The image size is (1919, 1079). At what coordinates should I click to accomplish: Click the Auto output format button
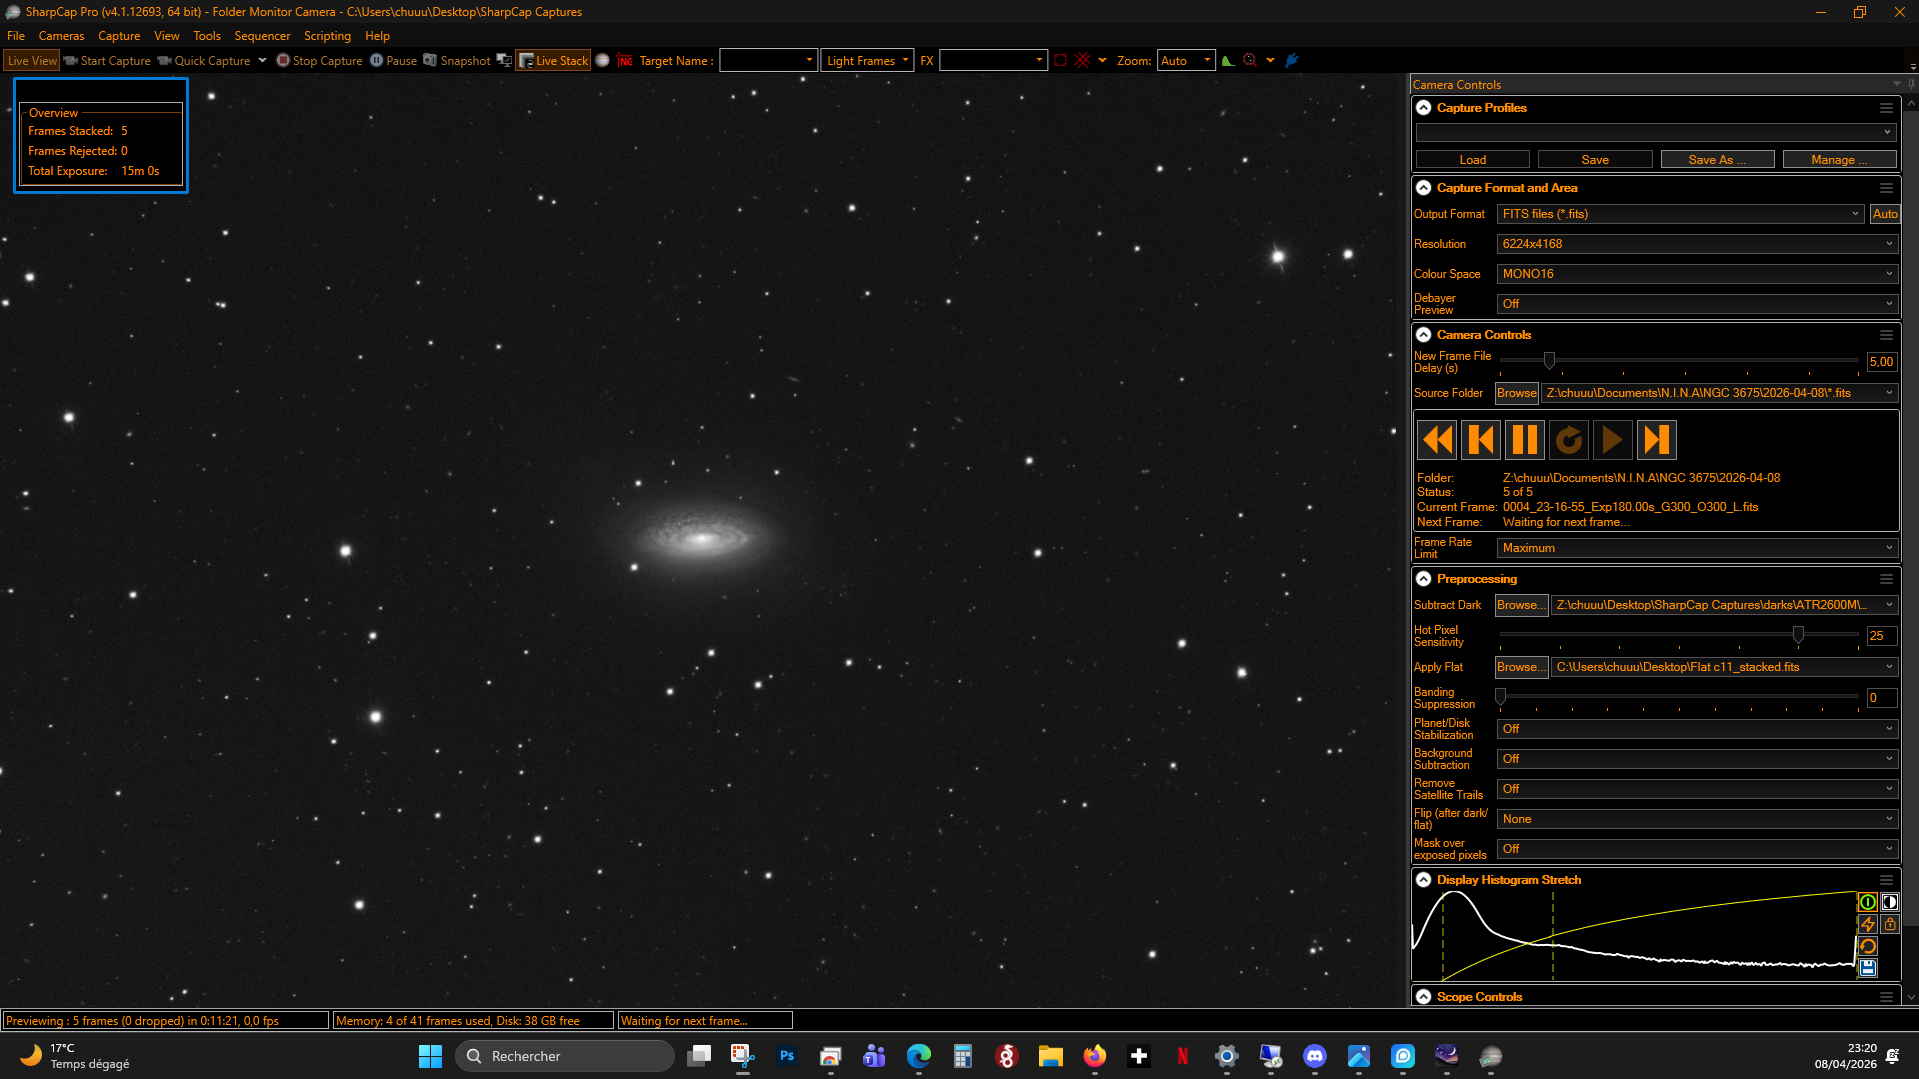tap(1885, 214)
